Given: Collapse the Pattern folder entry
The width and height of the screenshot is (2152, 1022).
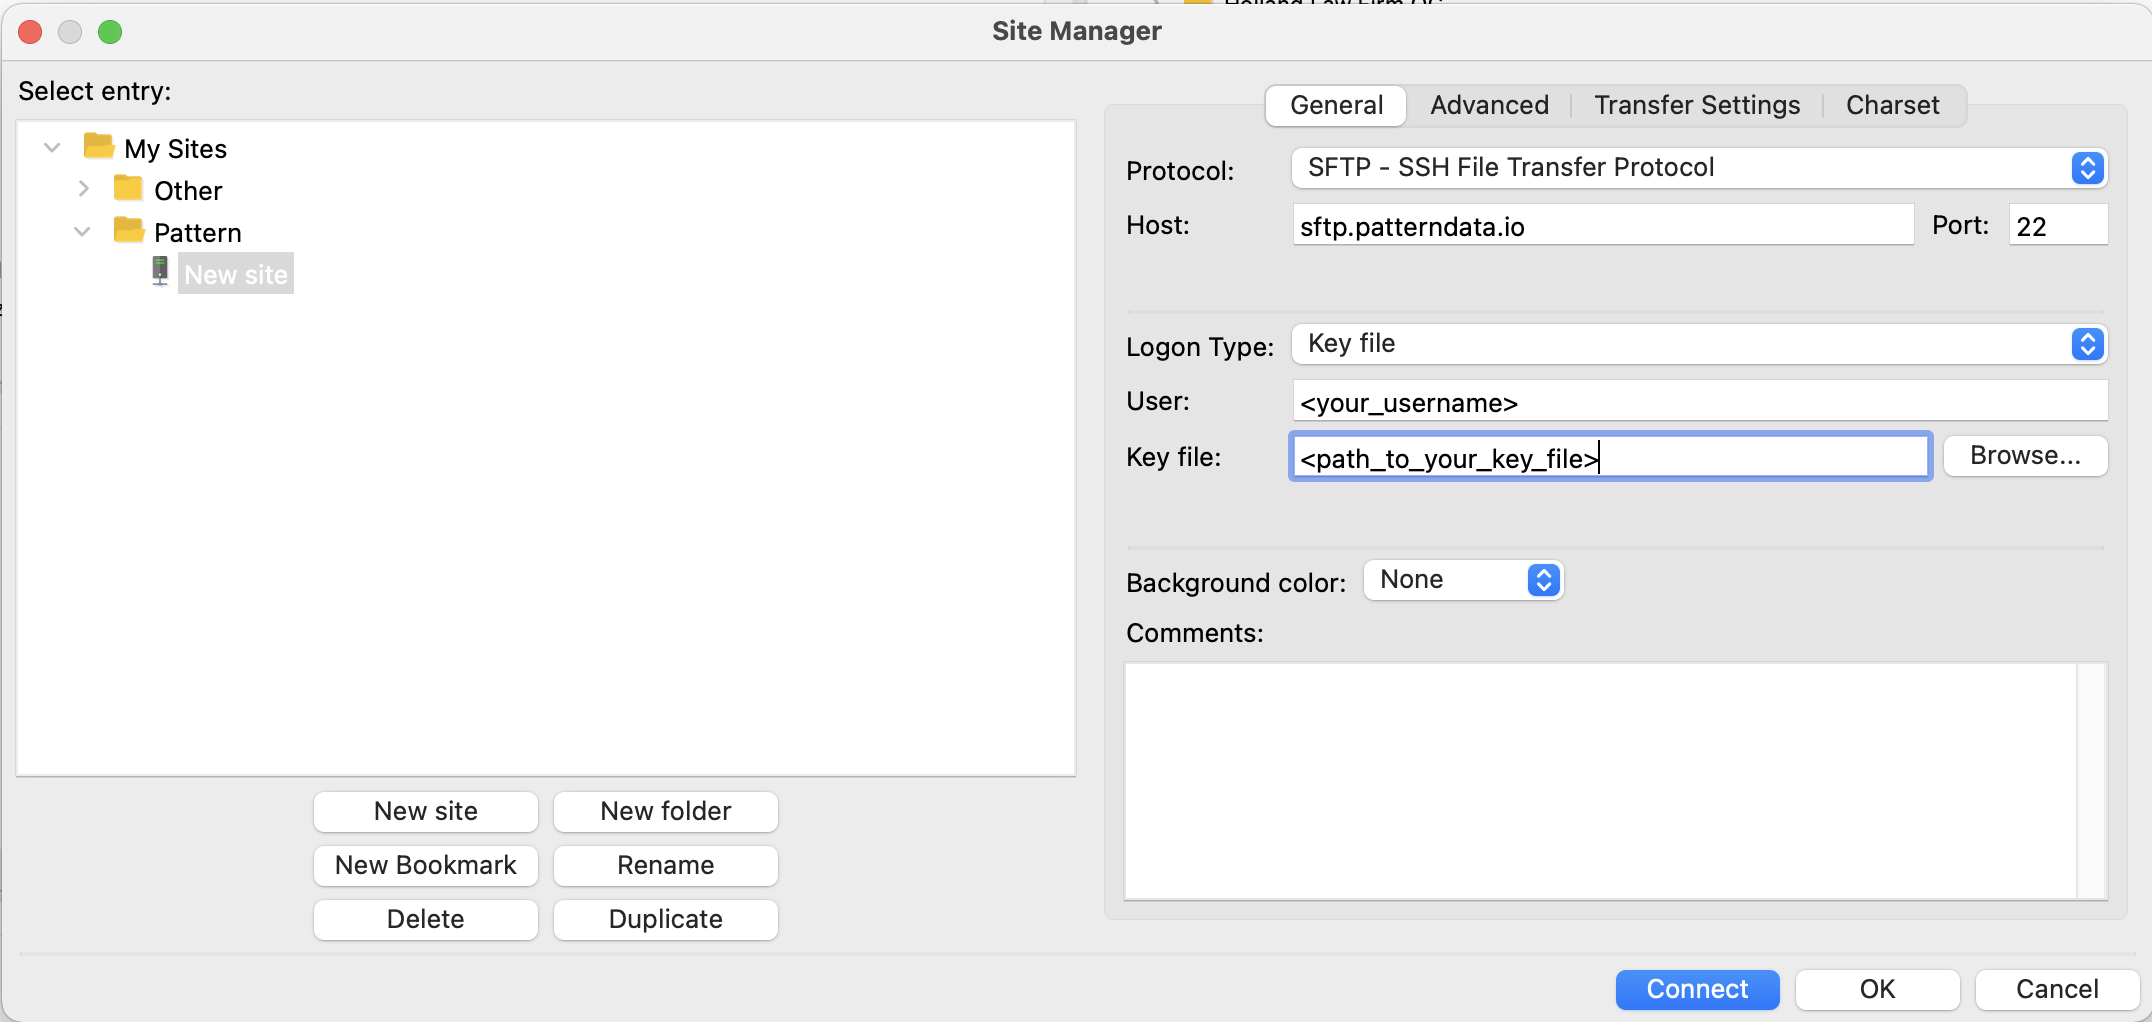Looking at the screenshot, I should pos(81,230).
